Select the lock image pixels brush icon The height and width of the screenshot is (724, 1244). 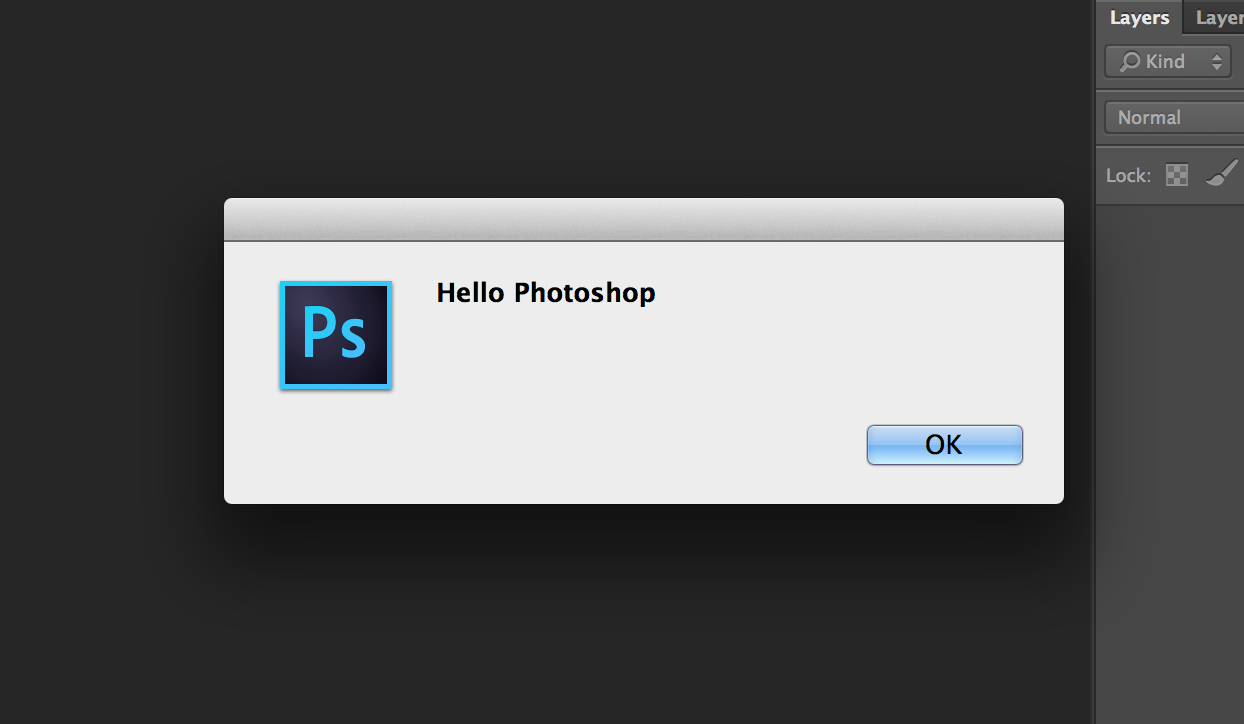point(1221,174)
